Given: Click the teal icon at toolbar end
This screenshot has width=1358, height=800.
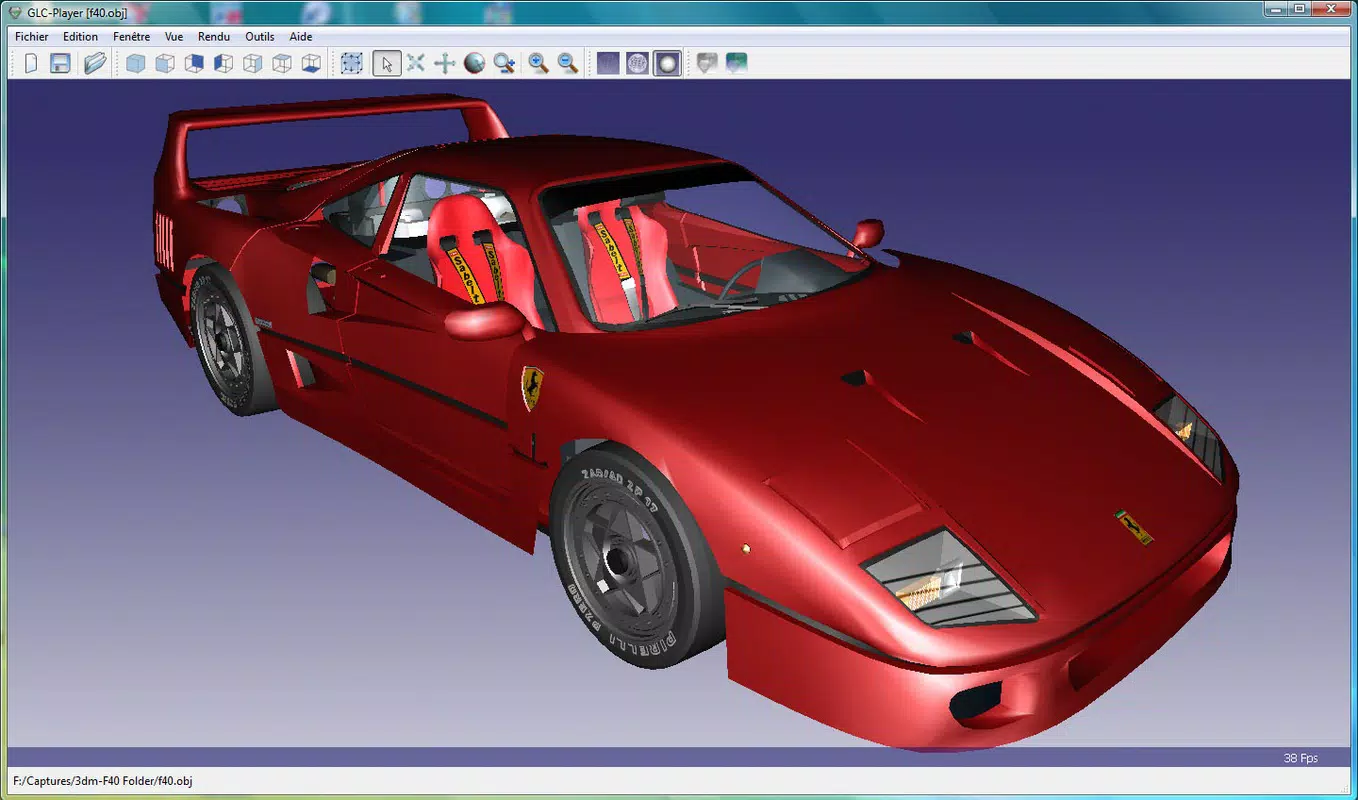Looking at the screenshot, I should (x=737, y=64).
